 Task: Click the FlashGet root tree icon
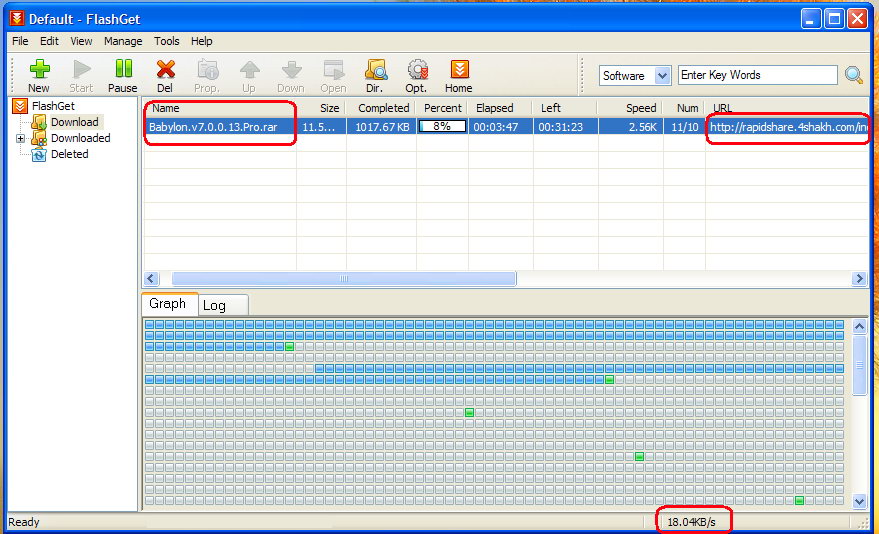(20, 106)
